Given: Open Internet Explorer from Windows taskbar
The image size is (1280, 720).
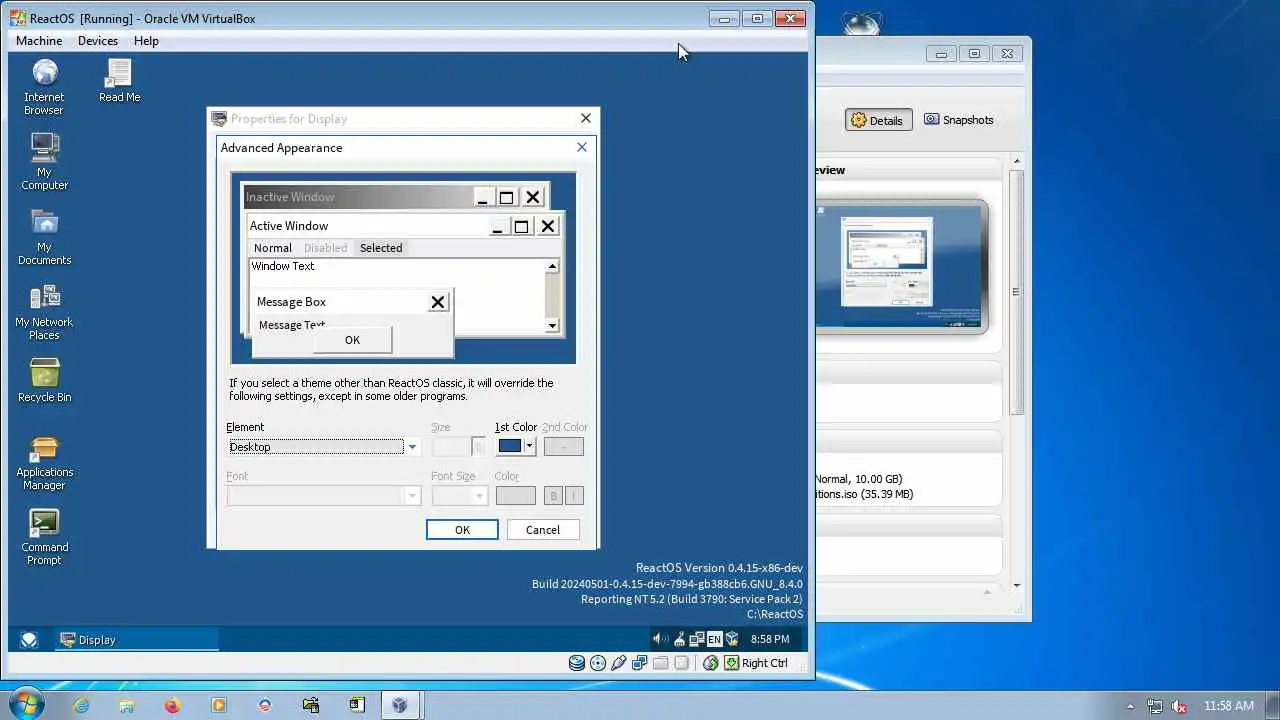Looking at the screenshot, I should [81, 705].
